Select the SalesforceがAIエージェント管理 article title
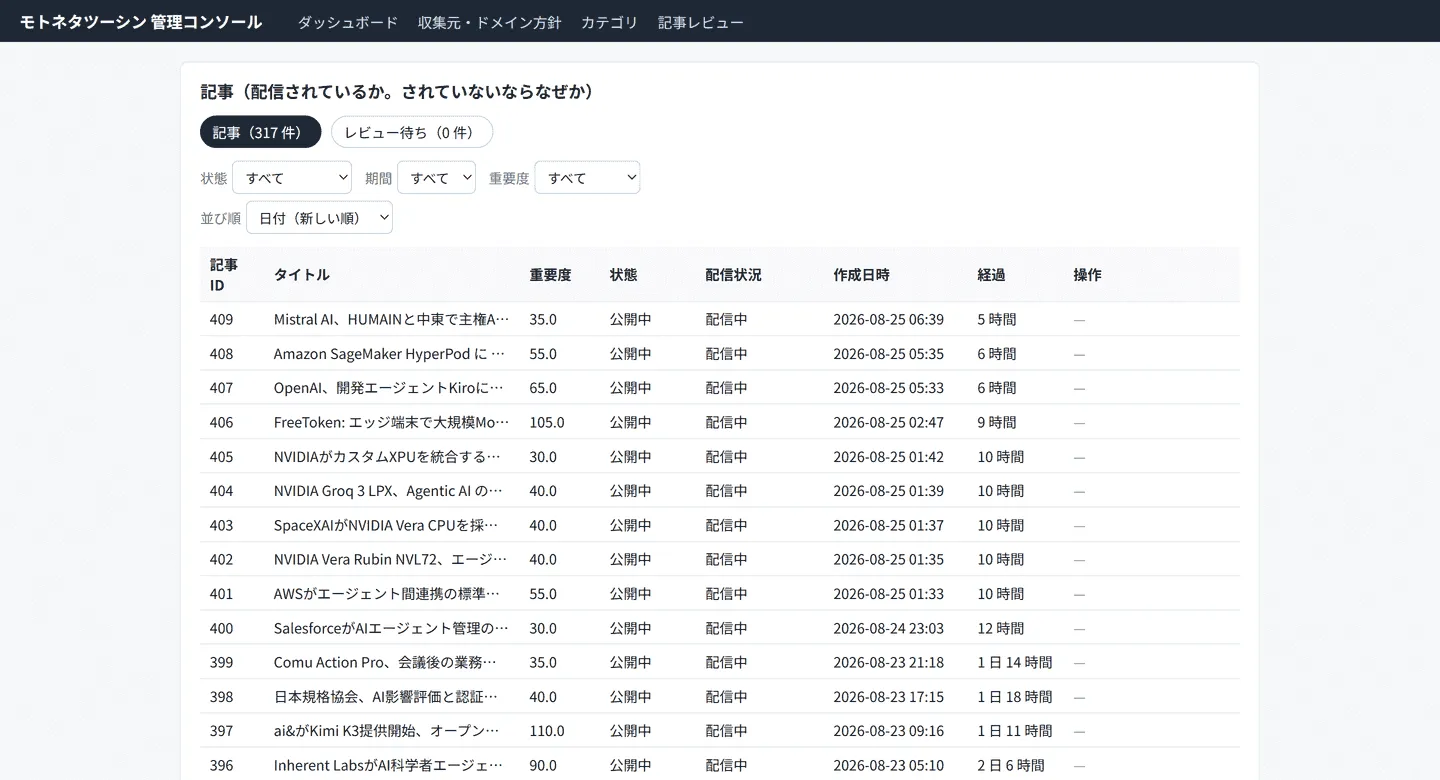1440x780 pixels. point(391,629)
